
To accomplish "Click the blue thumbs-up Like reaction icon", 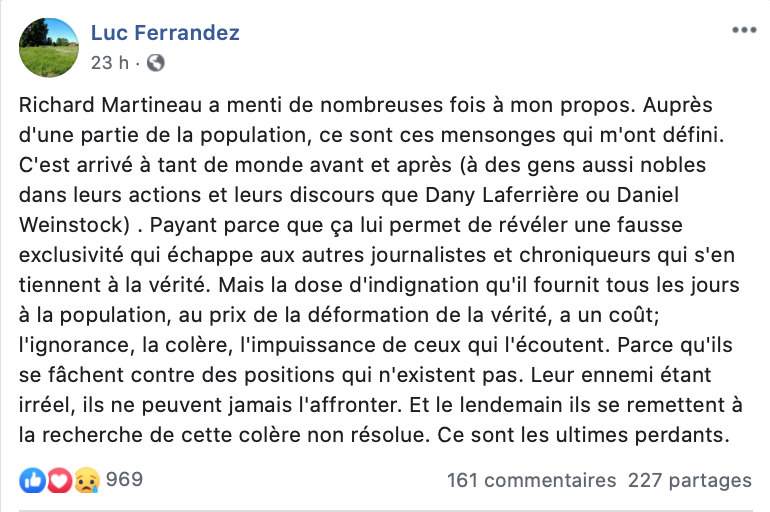I will tap(32, 480).
